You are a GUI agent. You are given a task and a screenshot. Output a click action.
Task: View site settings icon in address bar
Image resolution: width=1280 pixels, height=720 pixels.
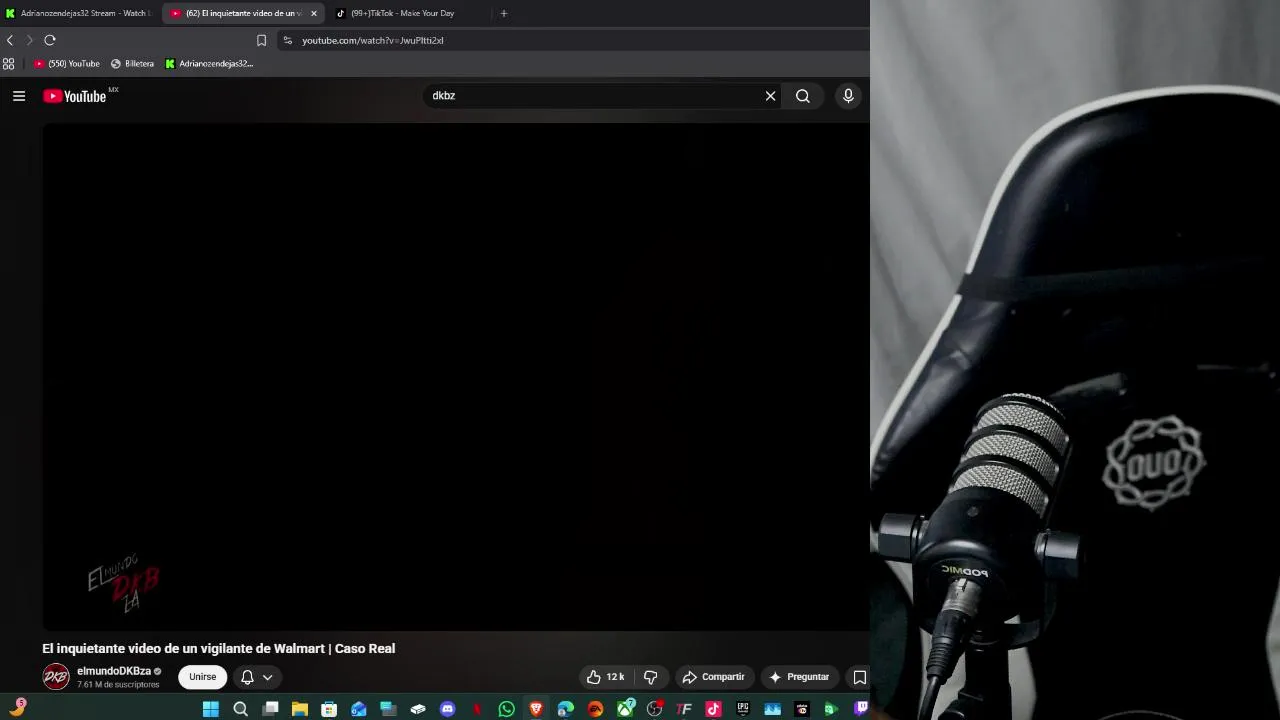tap(288, 40)
